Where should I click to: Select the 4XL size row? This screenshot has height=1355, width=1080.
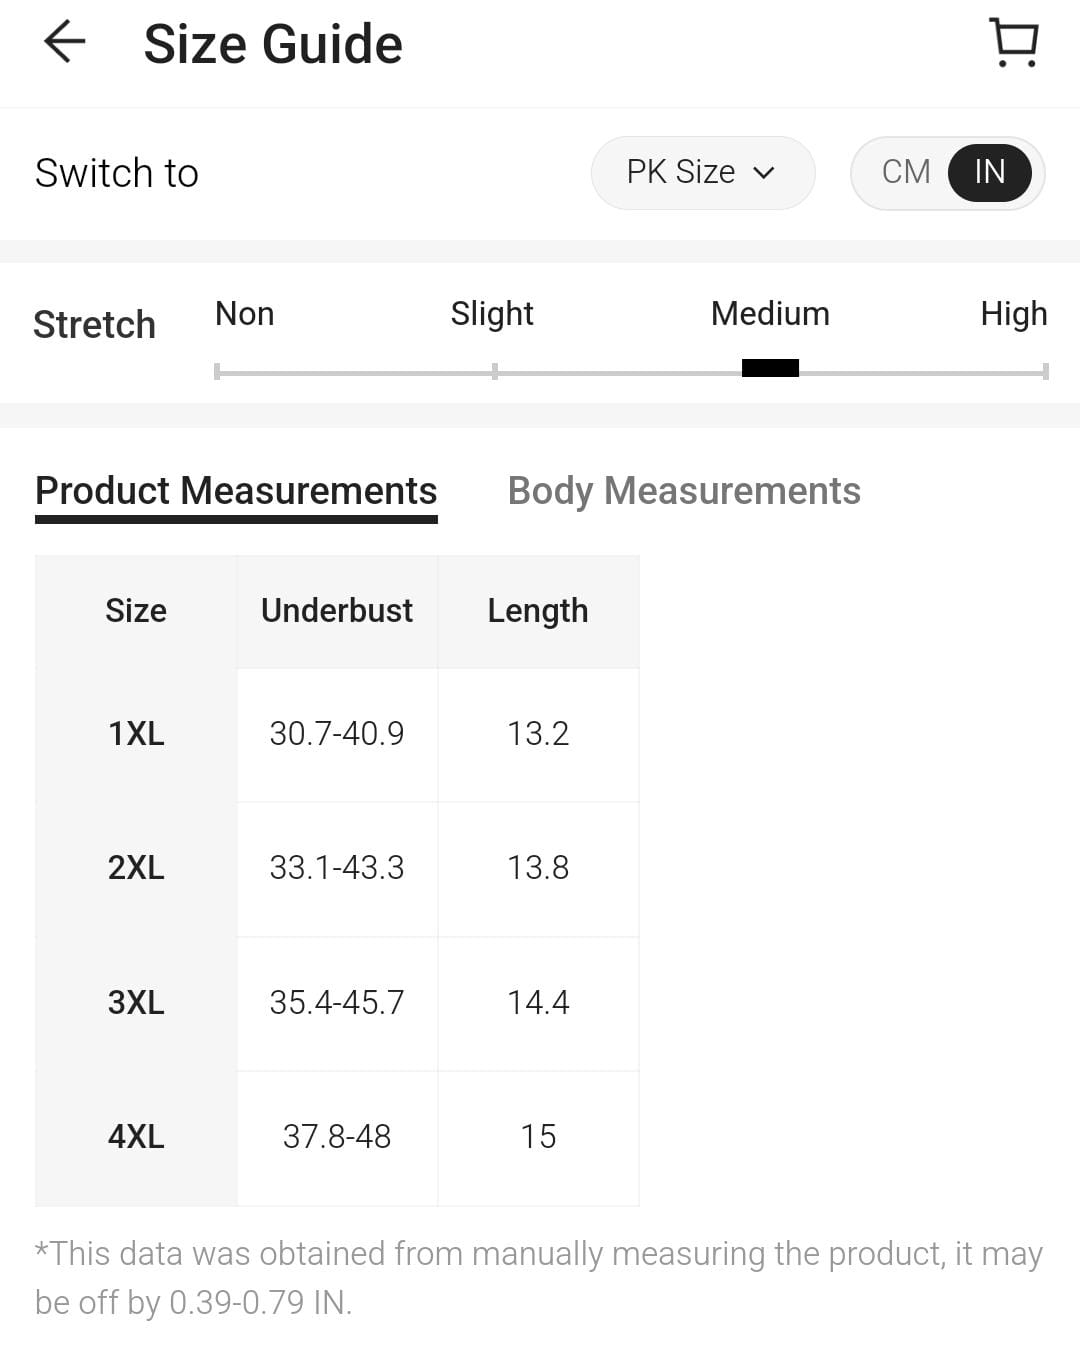(136, 1137)
